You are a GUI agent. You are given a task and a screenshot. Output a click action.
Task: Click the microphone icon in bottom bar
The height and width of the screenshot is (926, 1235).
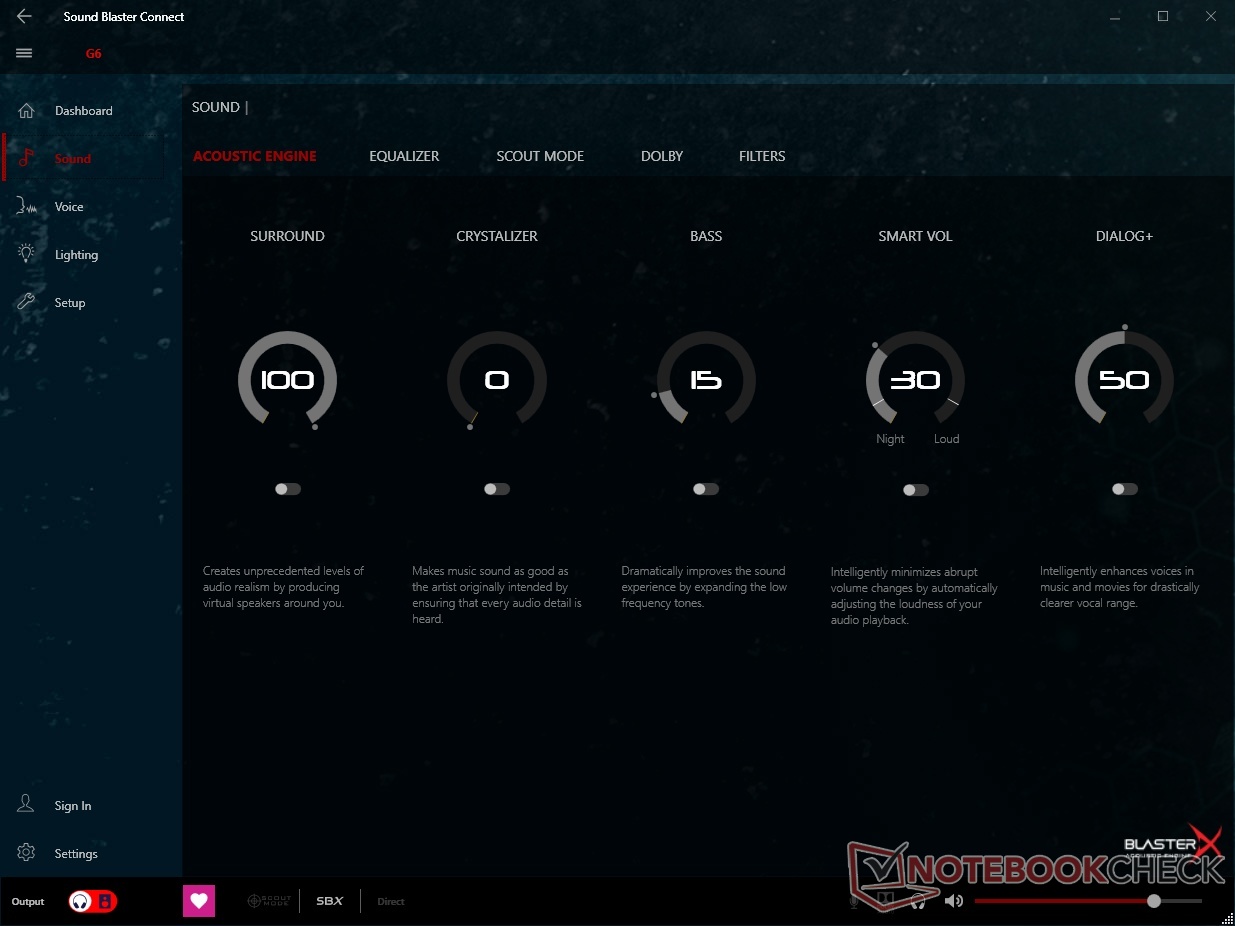tap(853, 901)
